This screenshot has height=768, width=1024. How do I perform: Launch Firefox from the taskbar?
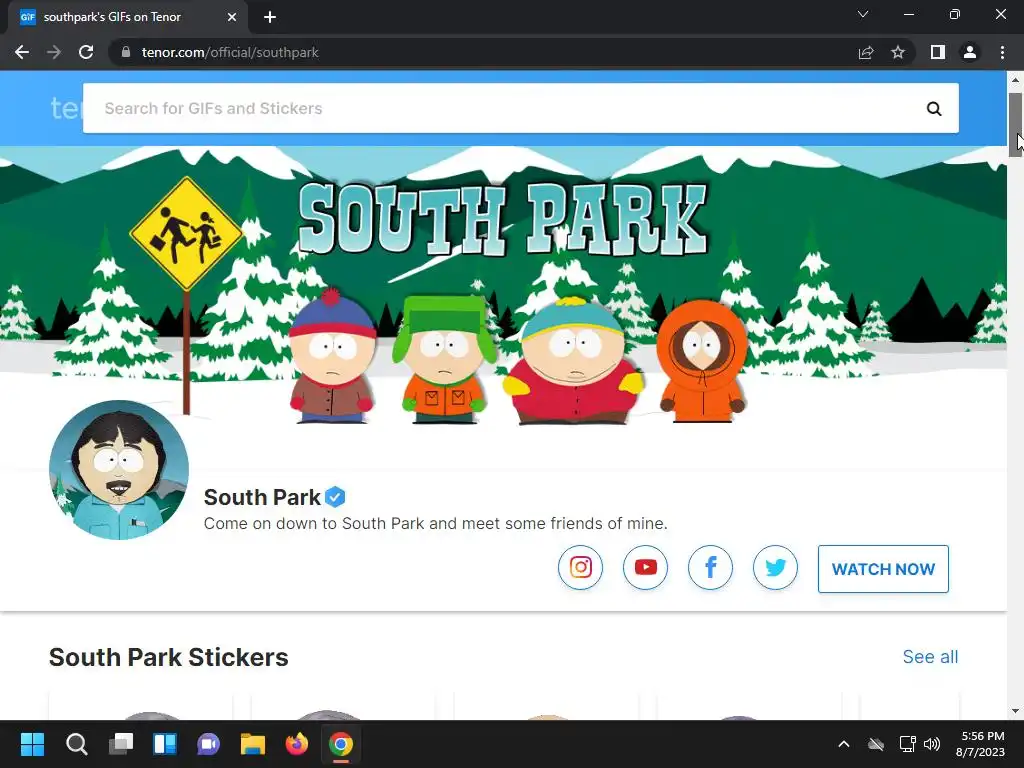[x=297, y=744]
